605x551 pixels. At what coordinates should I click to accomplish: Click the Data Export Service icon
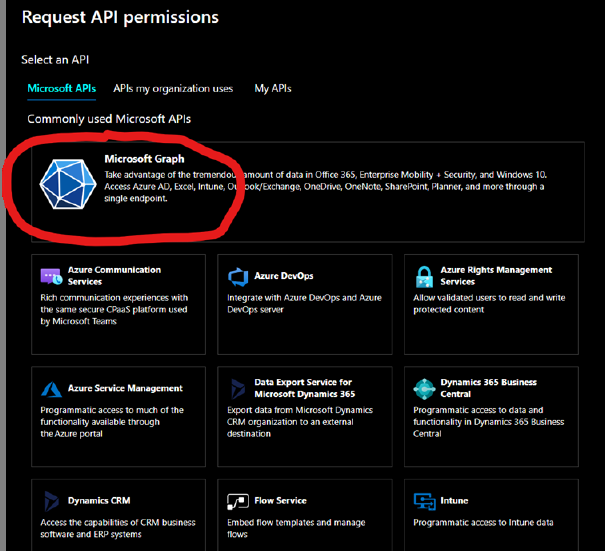coord(237,389)
